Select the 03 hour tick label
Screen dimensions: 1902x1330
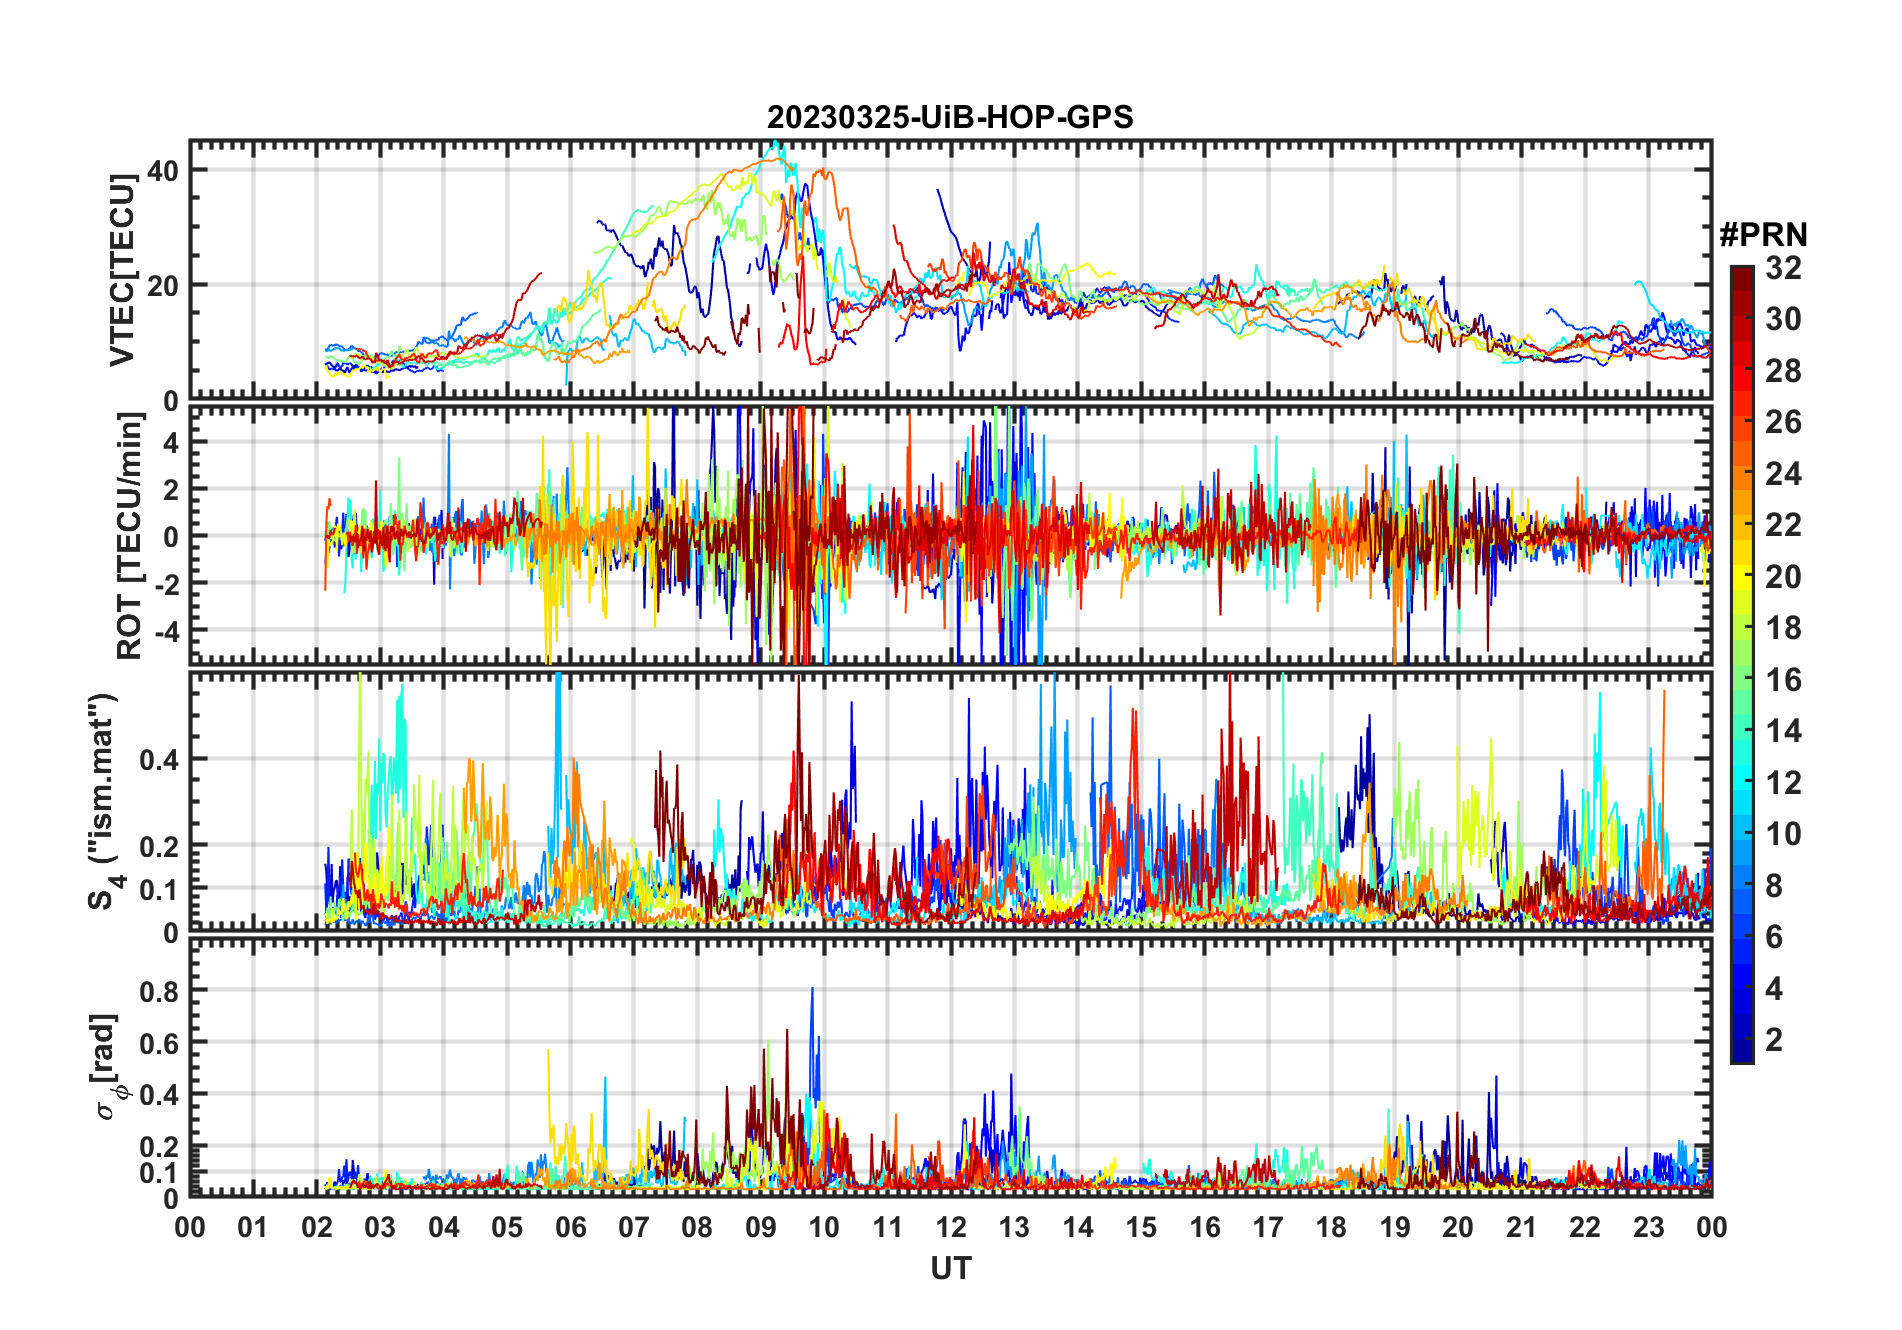[x=380, y=1228]
